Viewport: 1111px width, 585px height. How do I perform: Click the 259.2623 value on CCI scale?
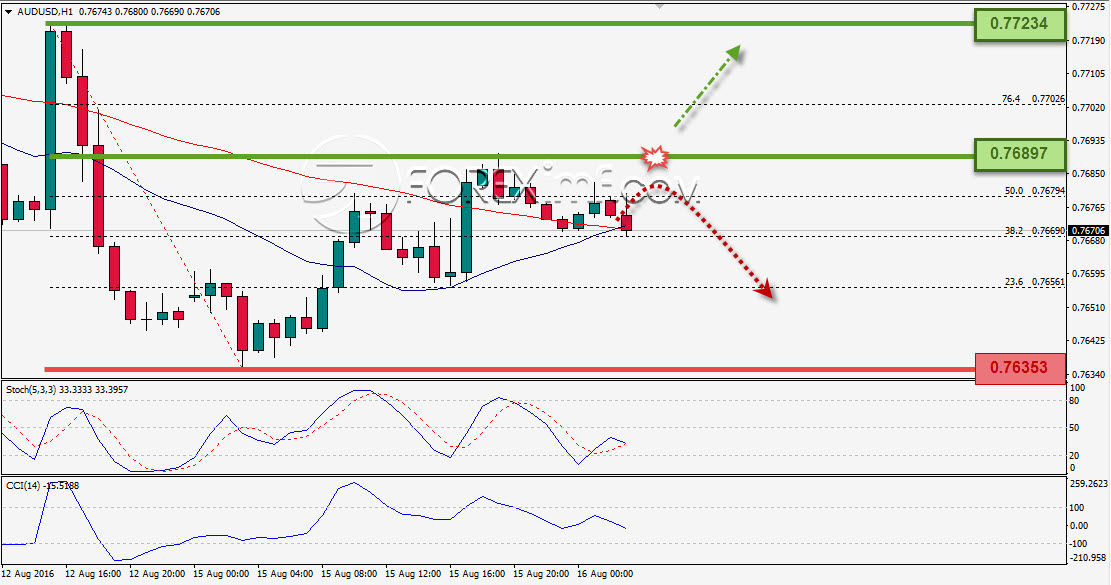[x=1088, y=484]
